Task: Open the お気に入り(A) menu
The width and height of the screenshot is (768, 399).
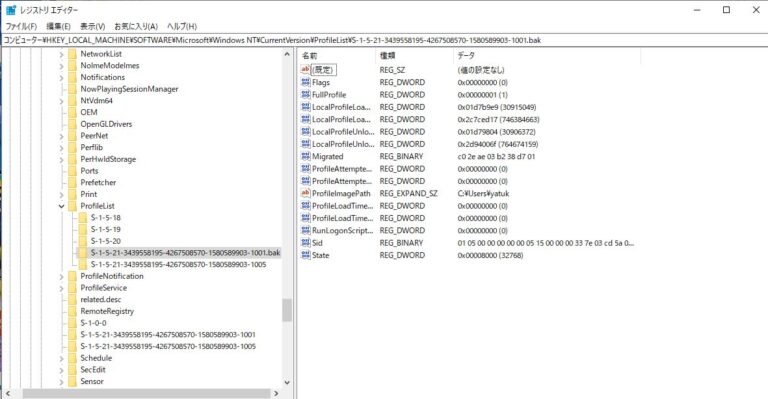Action: click(136, 26)
